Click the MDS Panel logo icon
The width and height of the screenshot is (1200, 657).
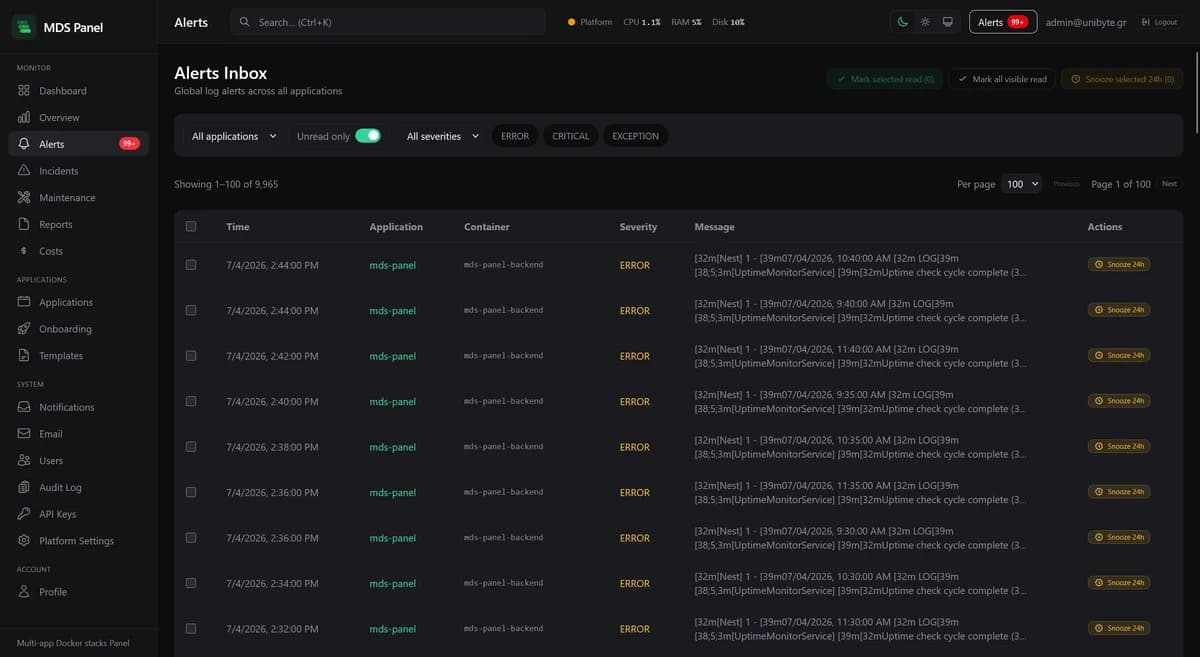[x=24, y=27]
